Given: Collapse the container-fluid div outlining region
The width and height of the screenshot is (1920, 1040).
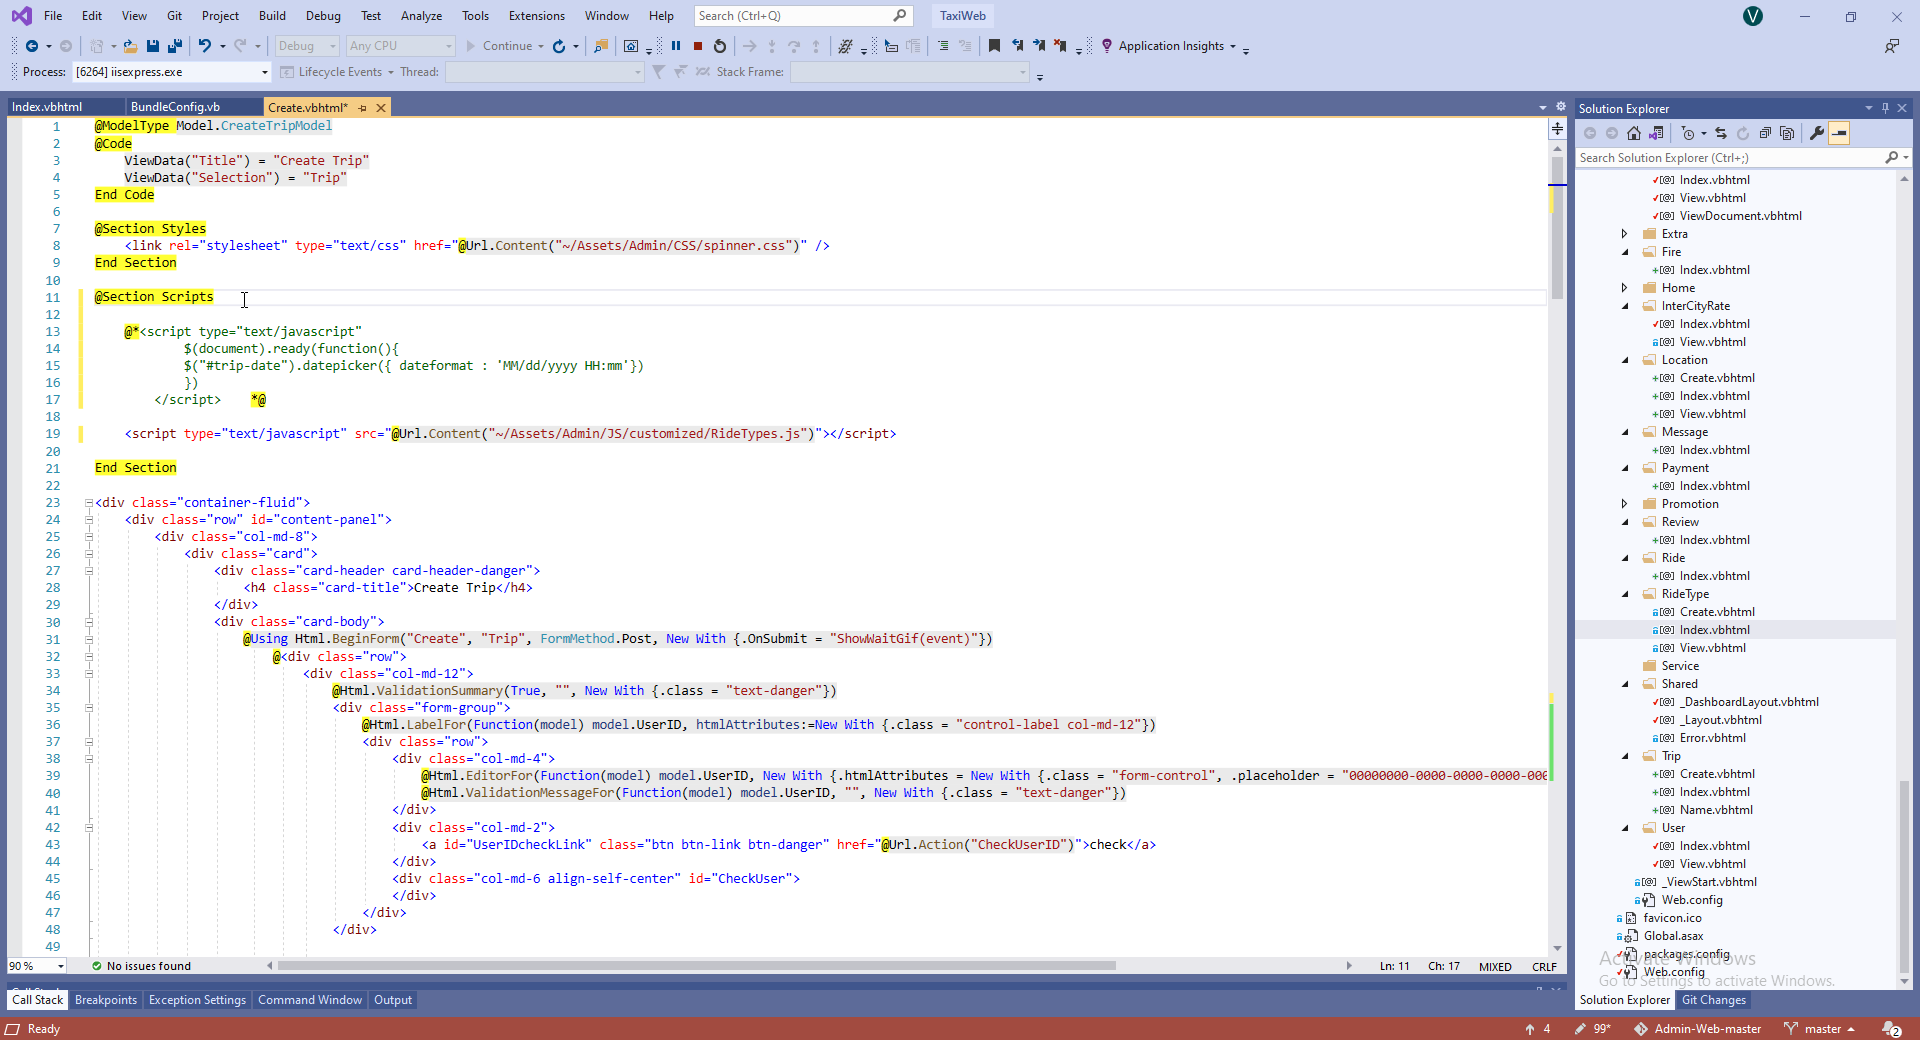Looking at the screenshot, I should click(x=88, y=503).
